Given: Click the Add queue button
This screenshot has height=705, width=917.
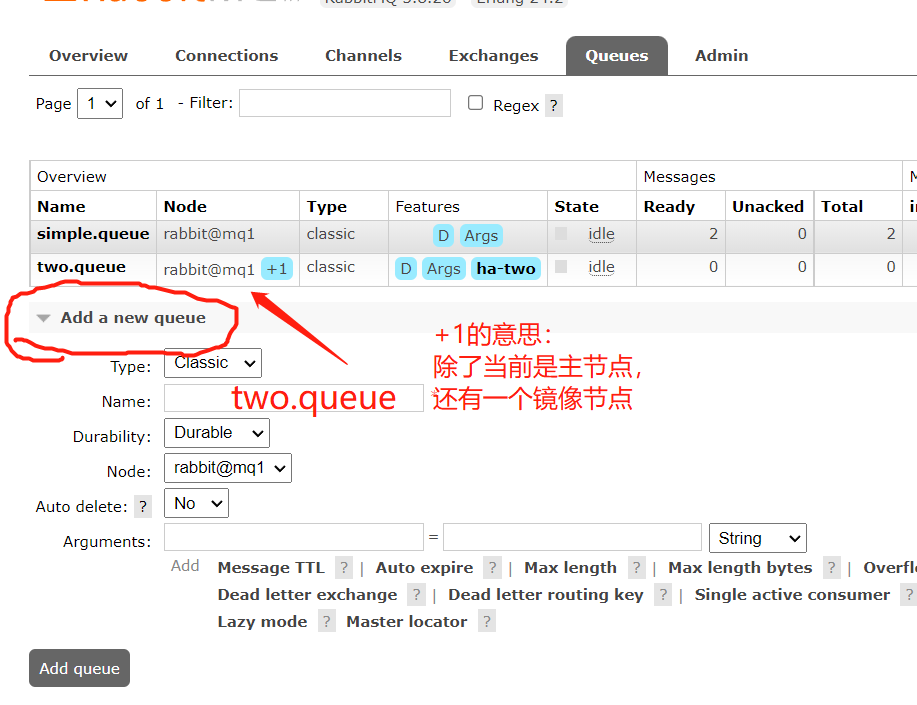Looking at the screenshot, I should pyautogui.click(x=80, y=668).
